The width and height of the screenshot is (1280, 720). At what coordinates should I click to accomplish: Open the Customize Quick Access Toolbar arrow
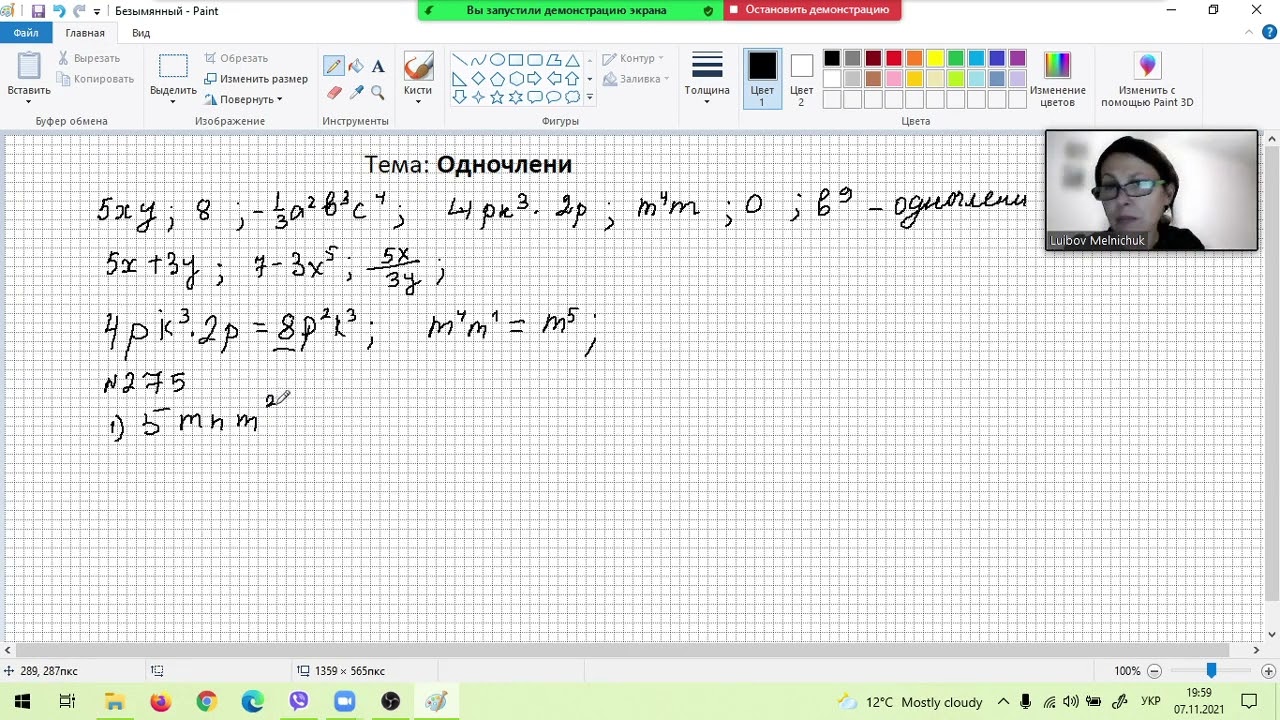(x=97, y=11)
